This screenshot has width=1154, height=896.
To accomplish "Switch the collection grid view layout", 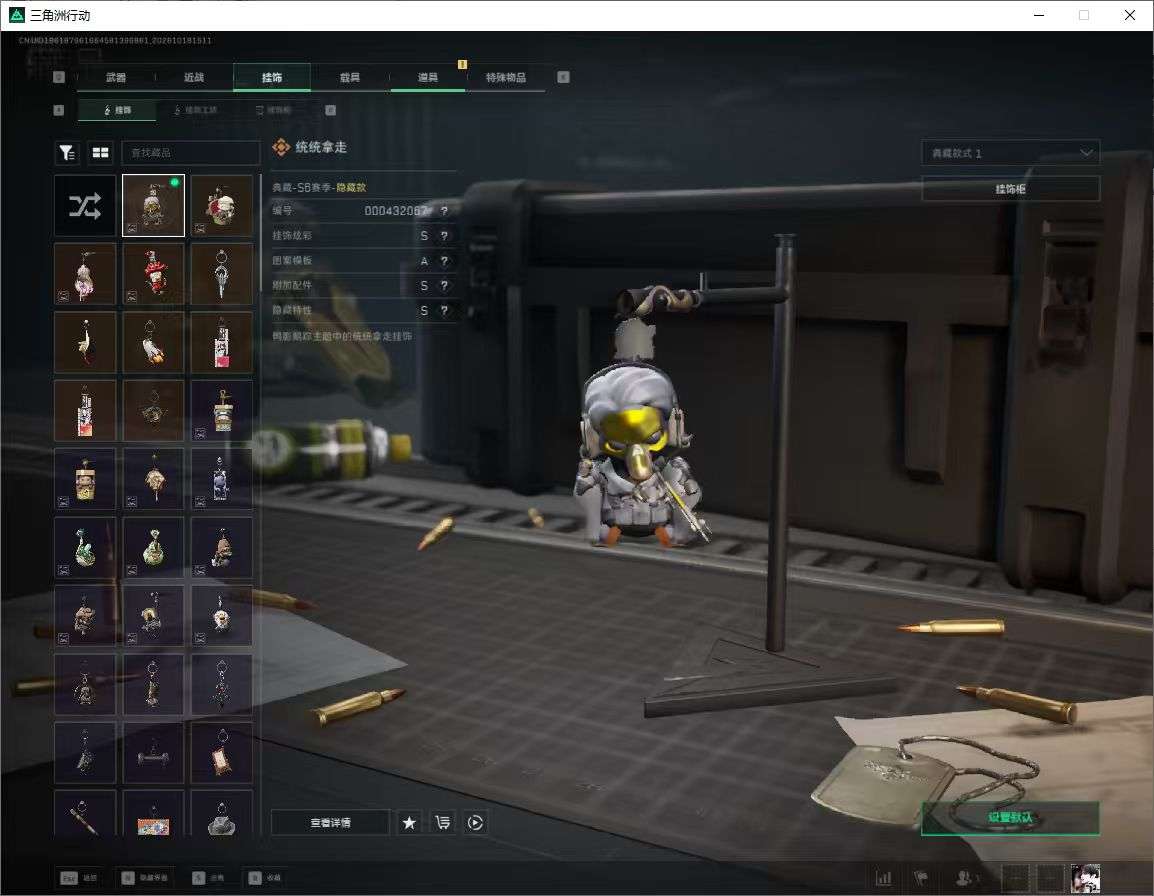I will coord(100,152).
